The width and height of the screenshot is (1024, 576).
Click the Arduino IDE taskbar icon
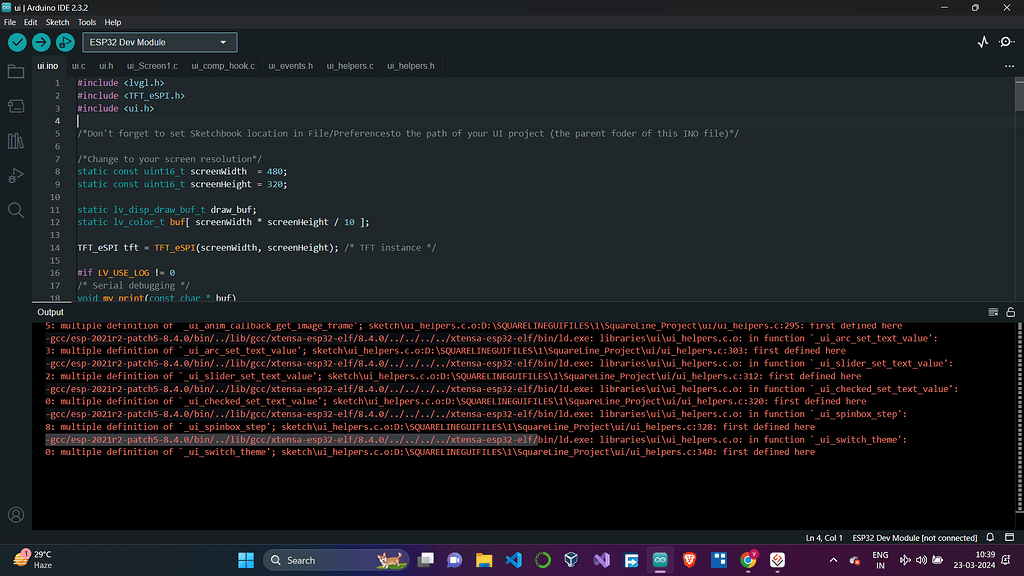click(660, 560)
